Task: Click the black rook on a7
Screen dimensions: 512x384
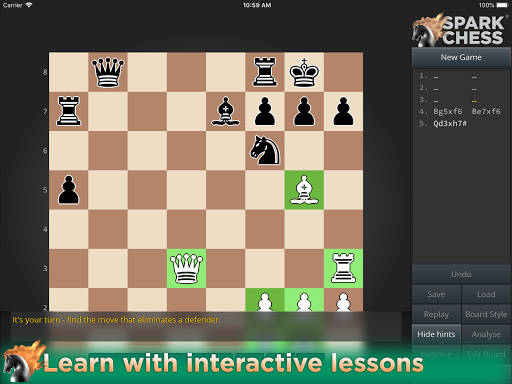Action: pos(69,111)
